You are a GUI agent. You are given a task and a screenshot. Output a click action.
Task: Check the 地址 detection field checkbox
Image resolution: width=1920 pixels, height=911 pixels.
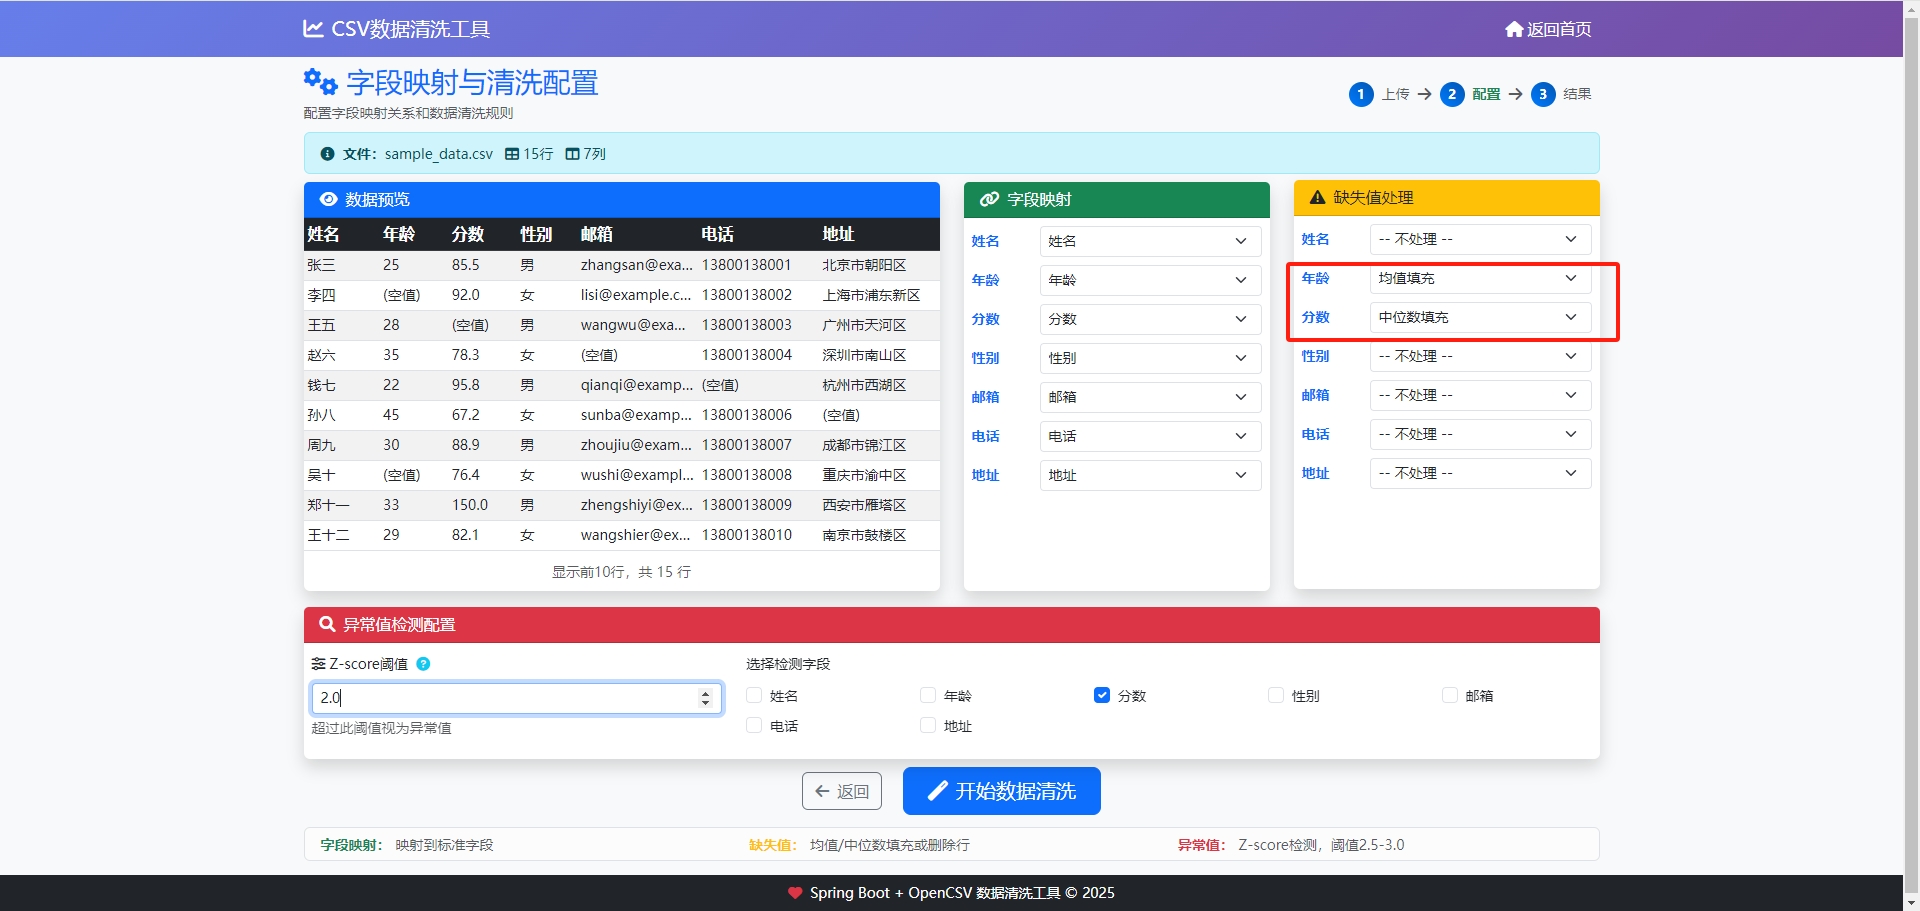[x=928, y=725]
